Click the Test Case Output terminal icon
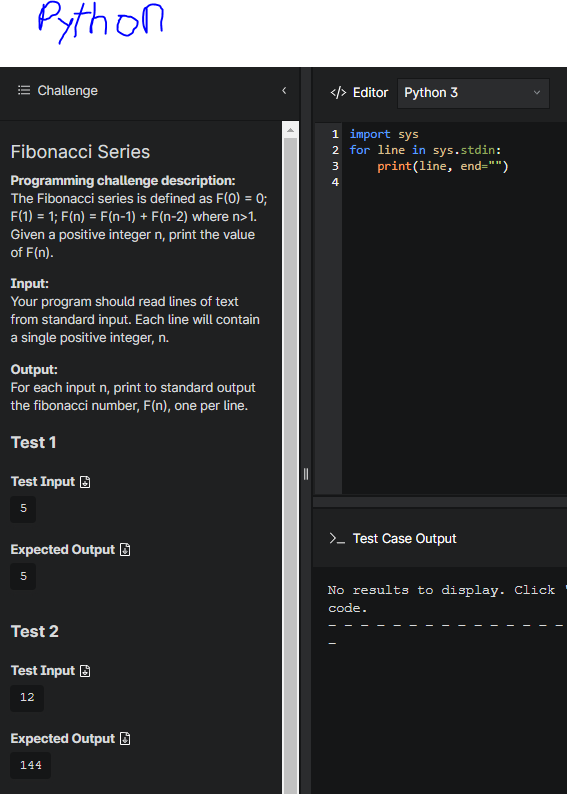The width and height of the screenshot is (567, 794). [337, 538]
